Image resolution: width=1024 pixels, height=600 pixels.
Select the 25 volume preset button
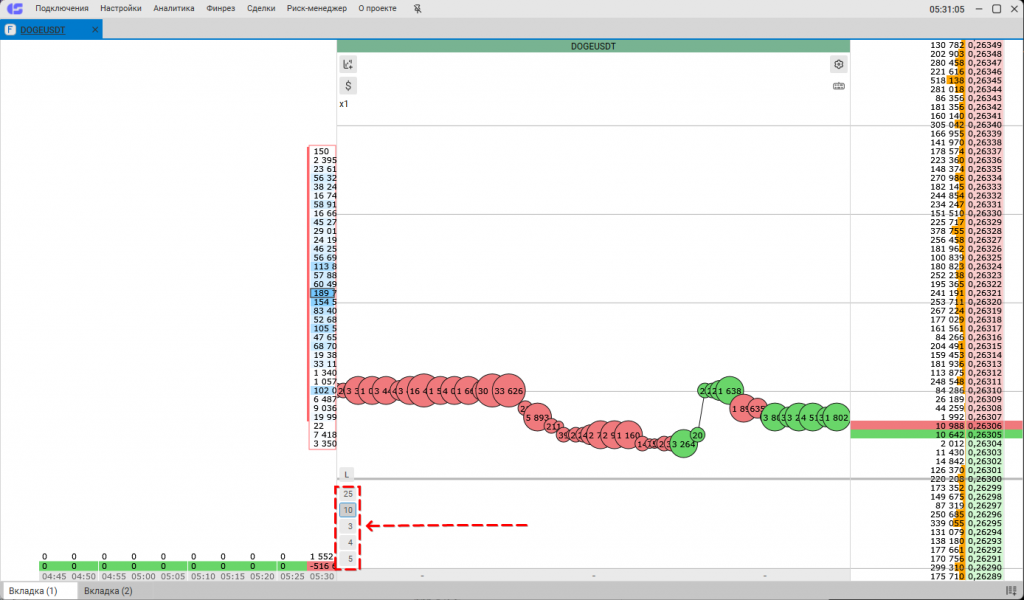coord(348,494)
